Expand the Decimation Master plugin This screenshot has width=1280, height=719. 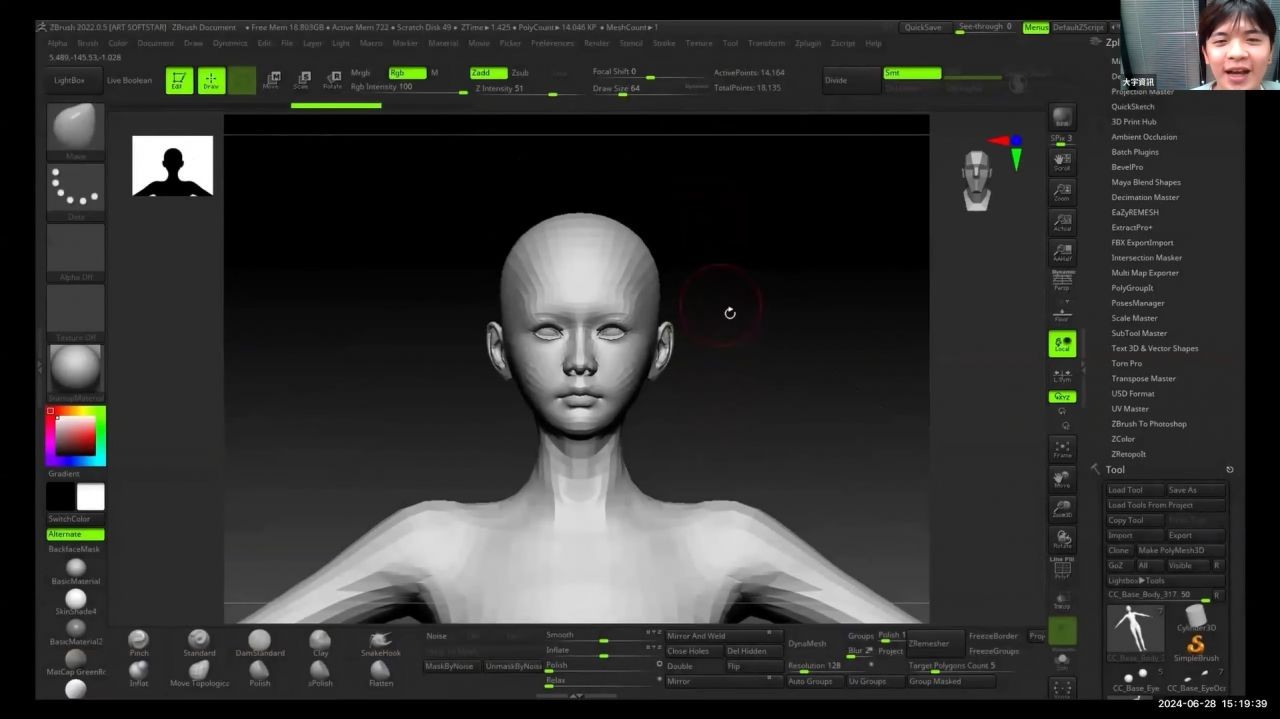[1145, 197]
